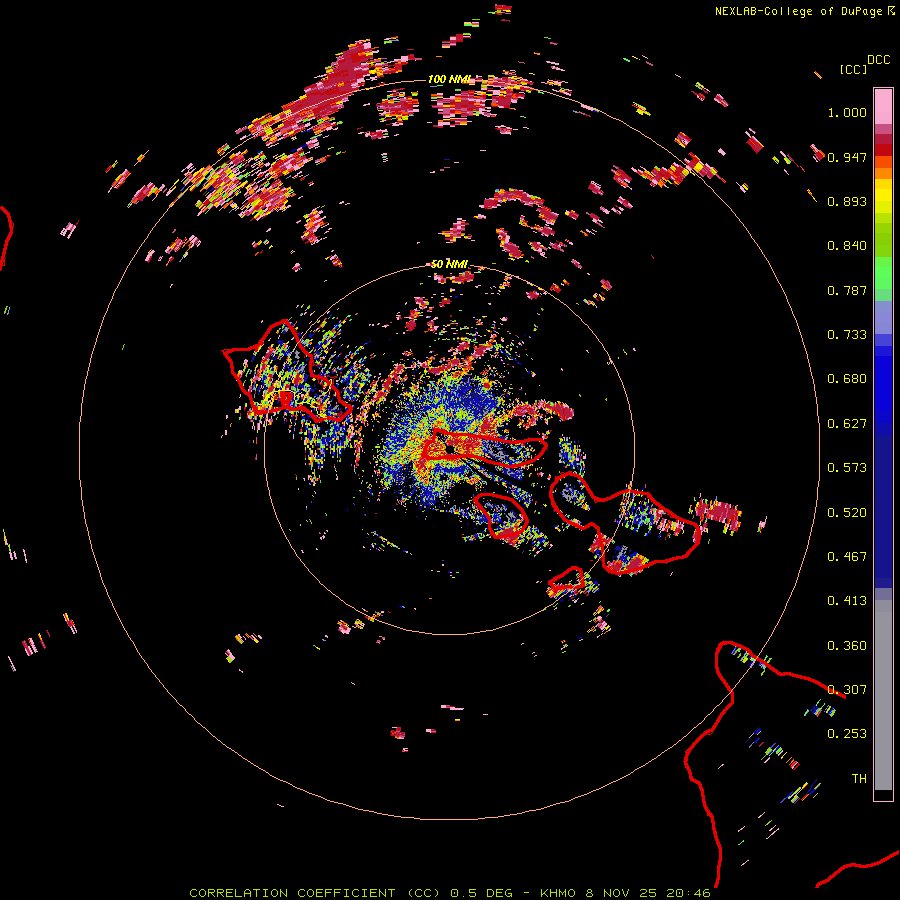Image resolution: width=900 pixels, height=900 pixels.
Task: Select the 0.840 legend value
Action: [847, 246]
